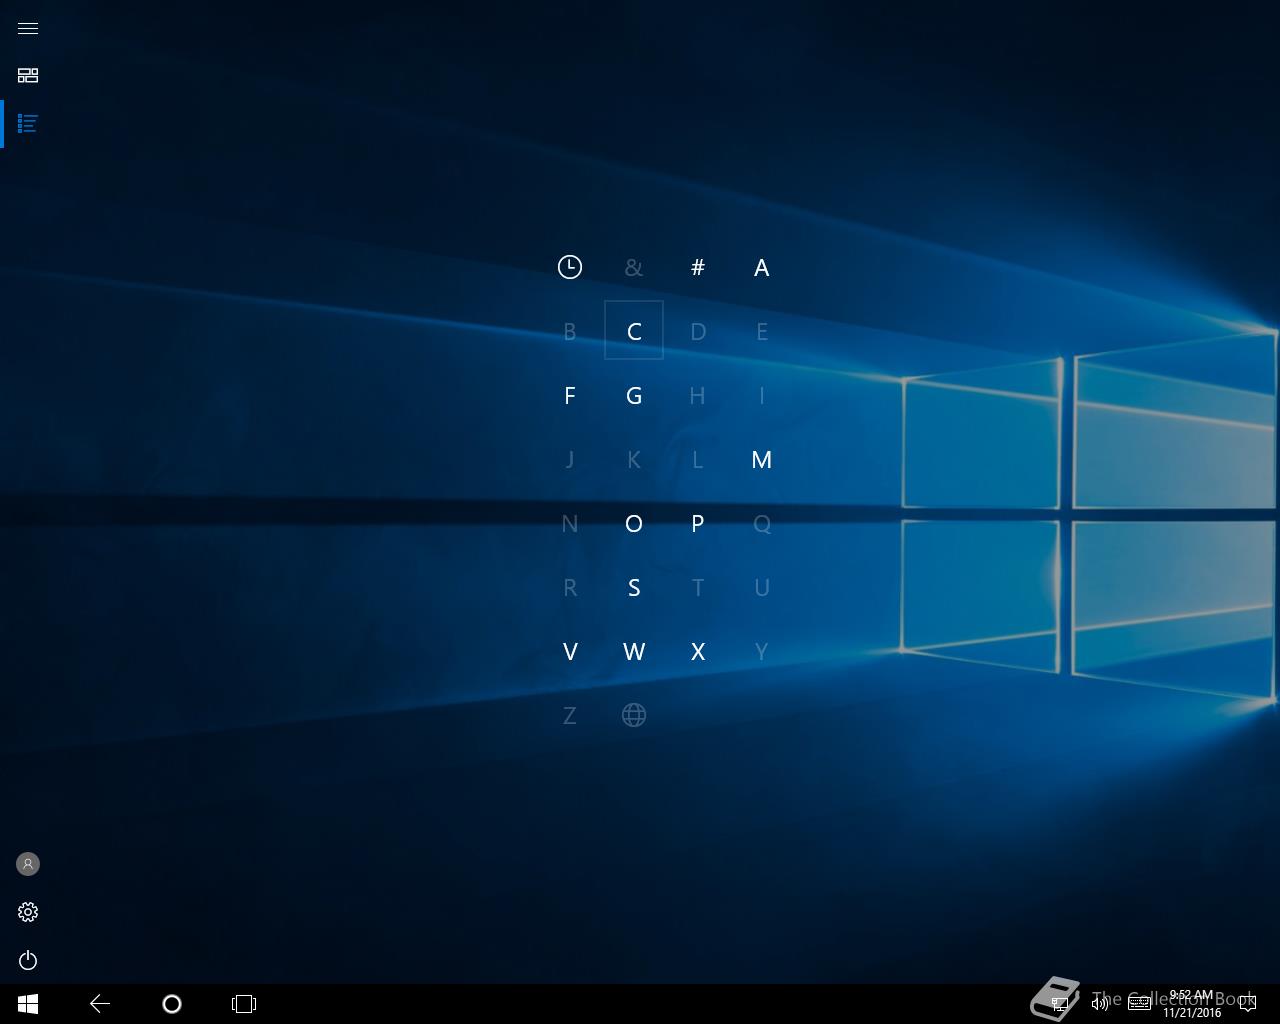This screenshot has height=1024, width=1280.
Task: Click the Power button icon
Action: tap(28, 960)
